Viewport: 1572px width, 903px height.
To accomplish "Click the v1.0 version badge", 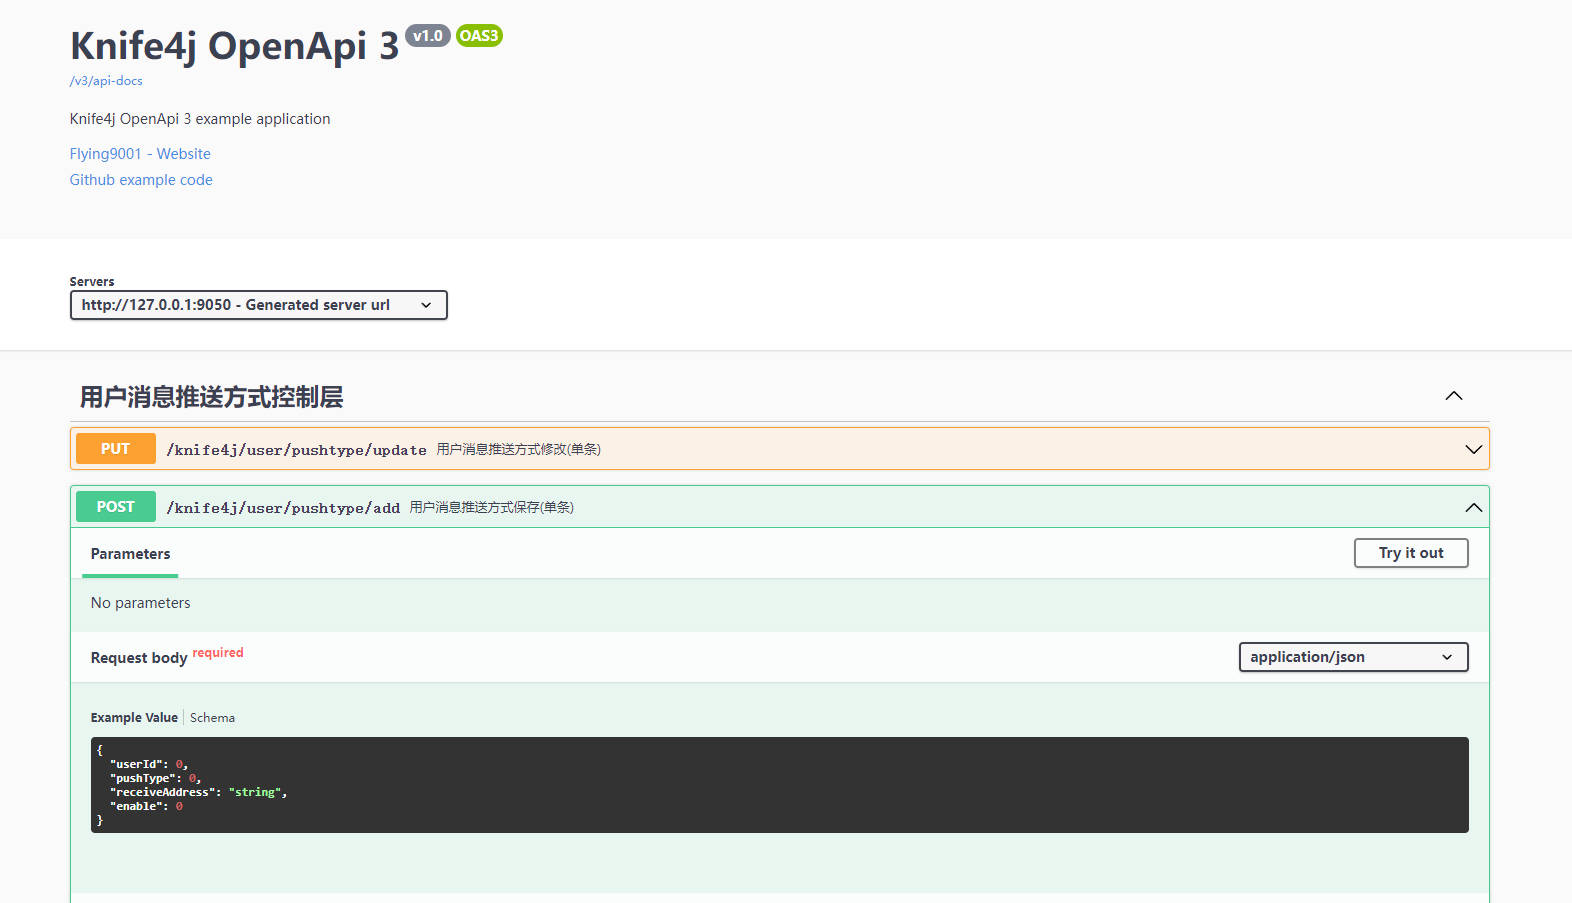I will pos(428,36).
